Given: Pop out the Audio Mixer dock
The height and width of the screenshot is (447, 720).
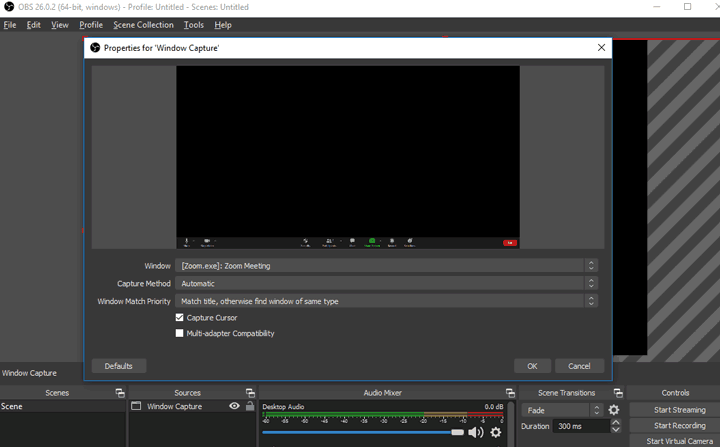Looking at the screenshot, I should coord(510,393).
